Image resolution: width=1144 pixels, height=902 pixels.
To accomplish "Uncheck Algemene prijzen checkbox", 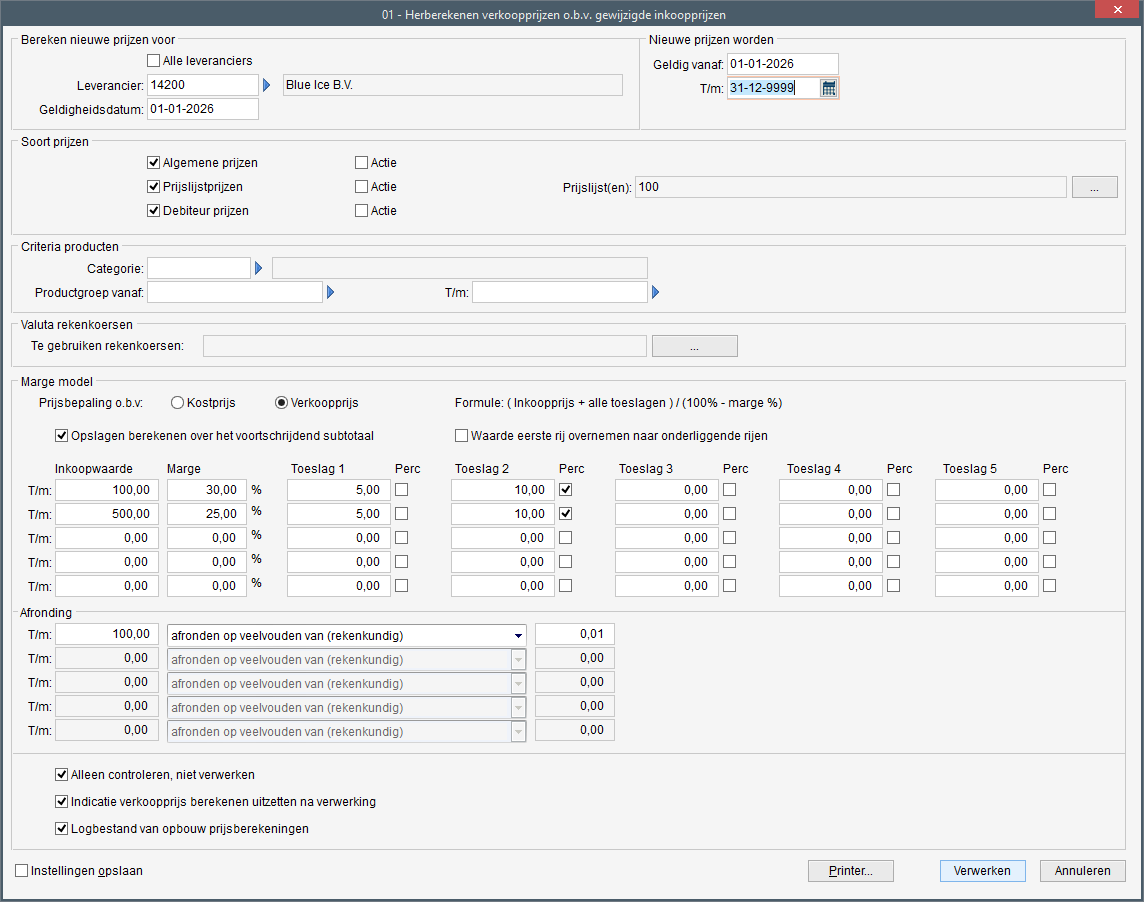I will coord(154,162).
